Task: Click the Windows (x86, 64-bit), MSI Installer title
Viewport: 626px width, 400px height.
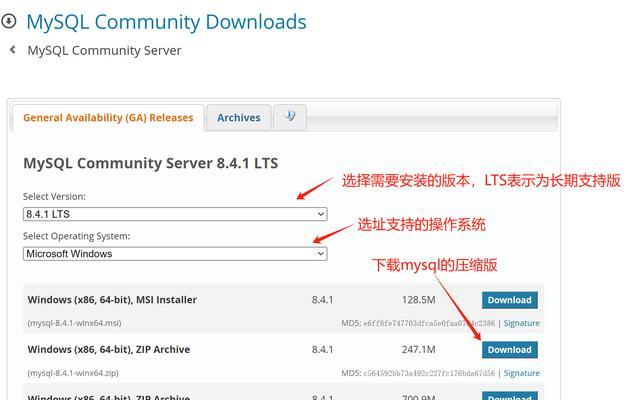Action: point(112,300)
